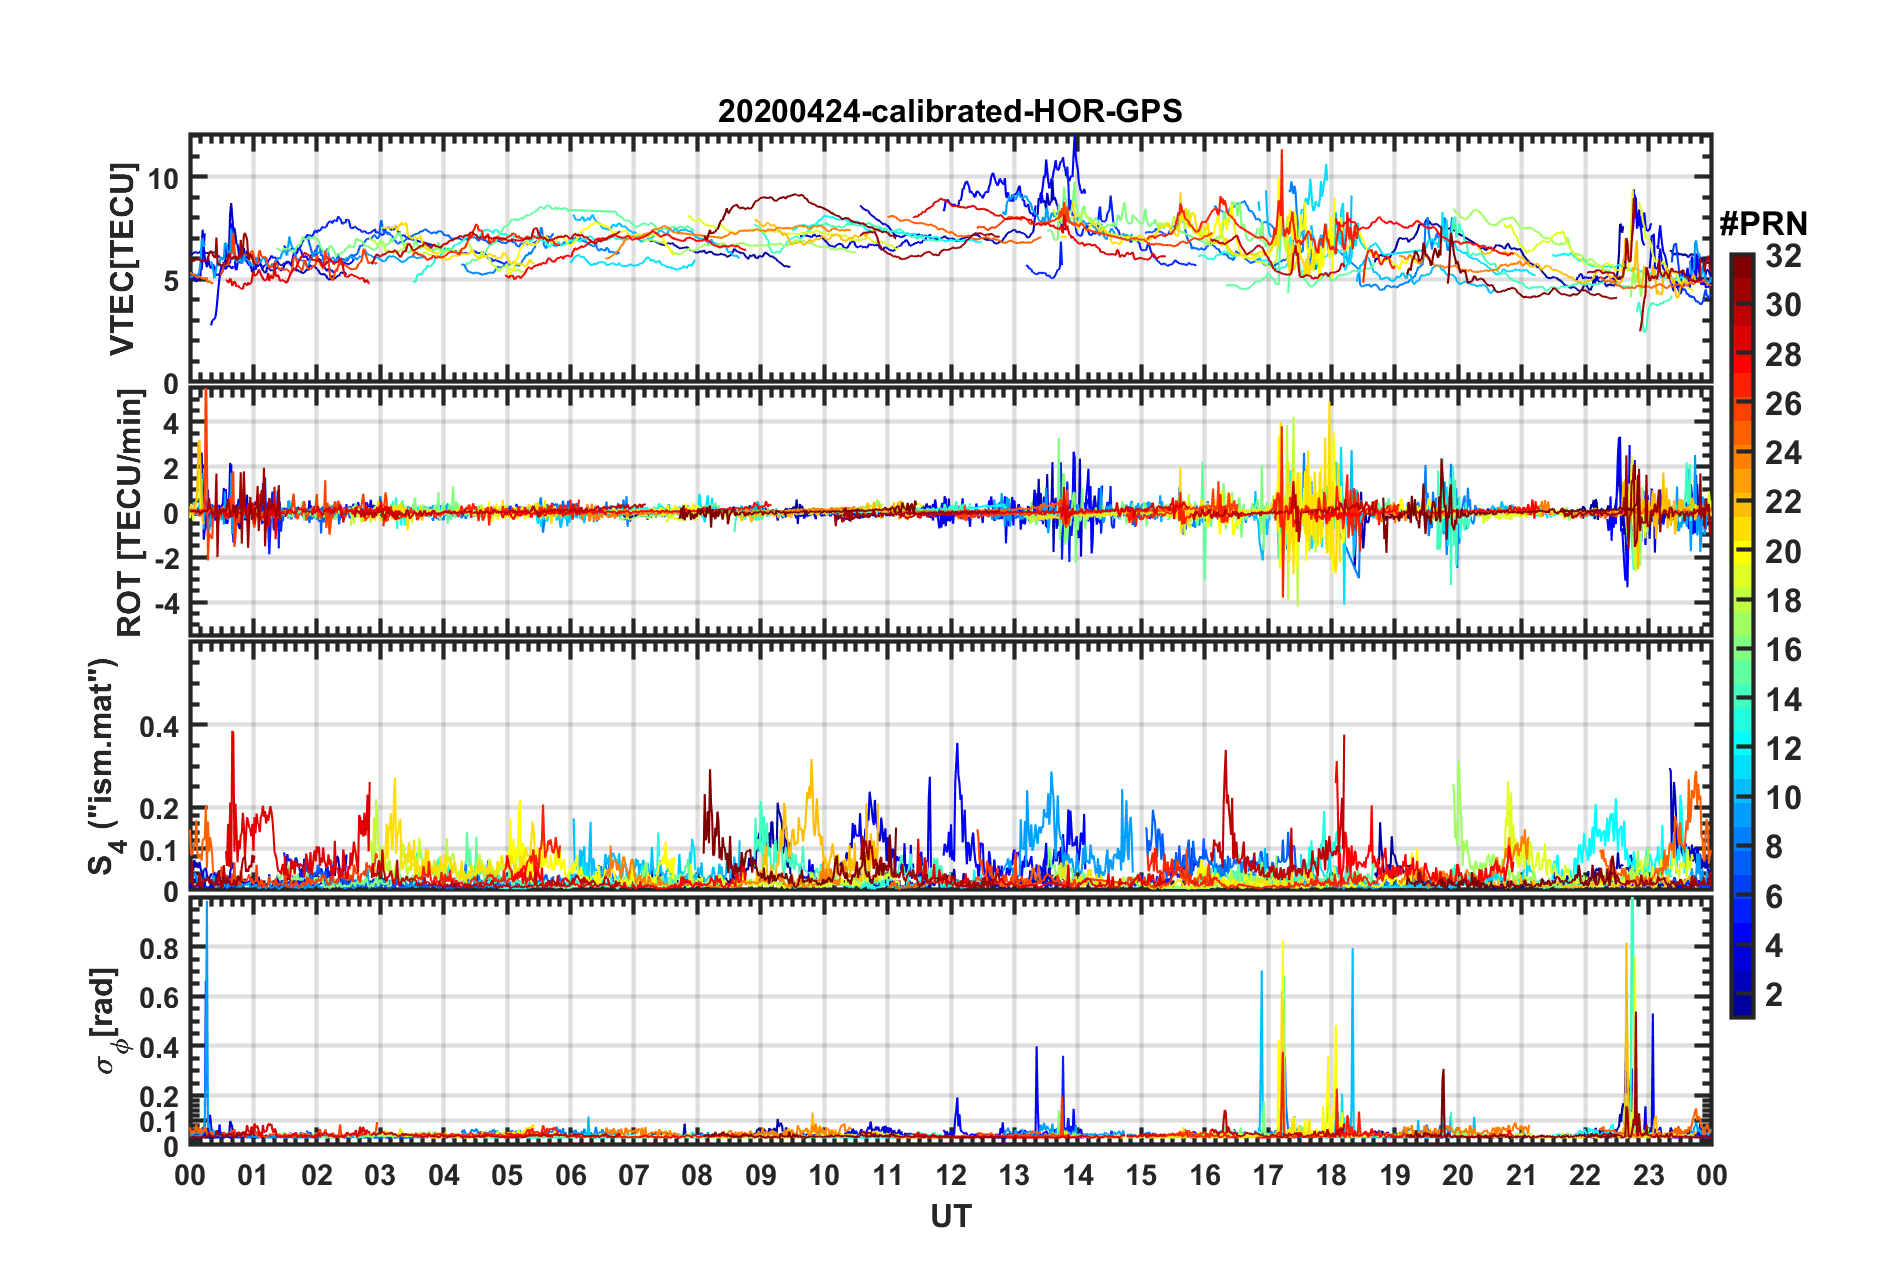1902x1272 pixels.
Task: Click PRN colorbar tick label "14"
Action: click(1783, 700)
